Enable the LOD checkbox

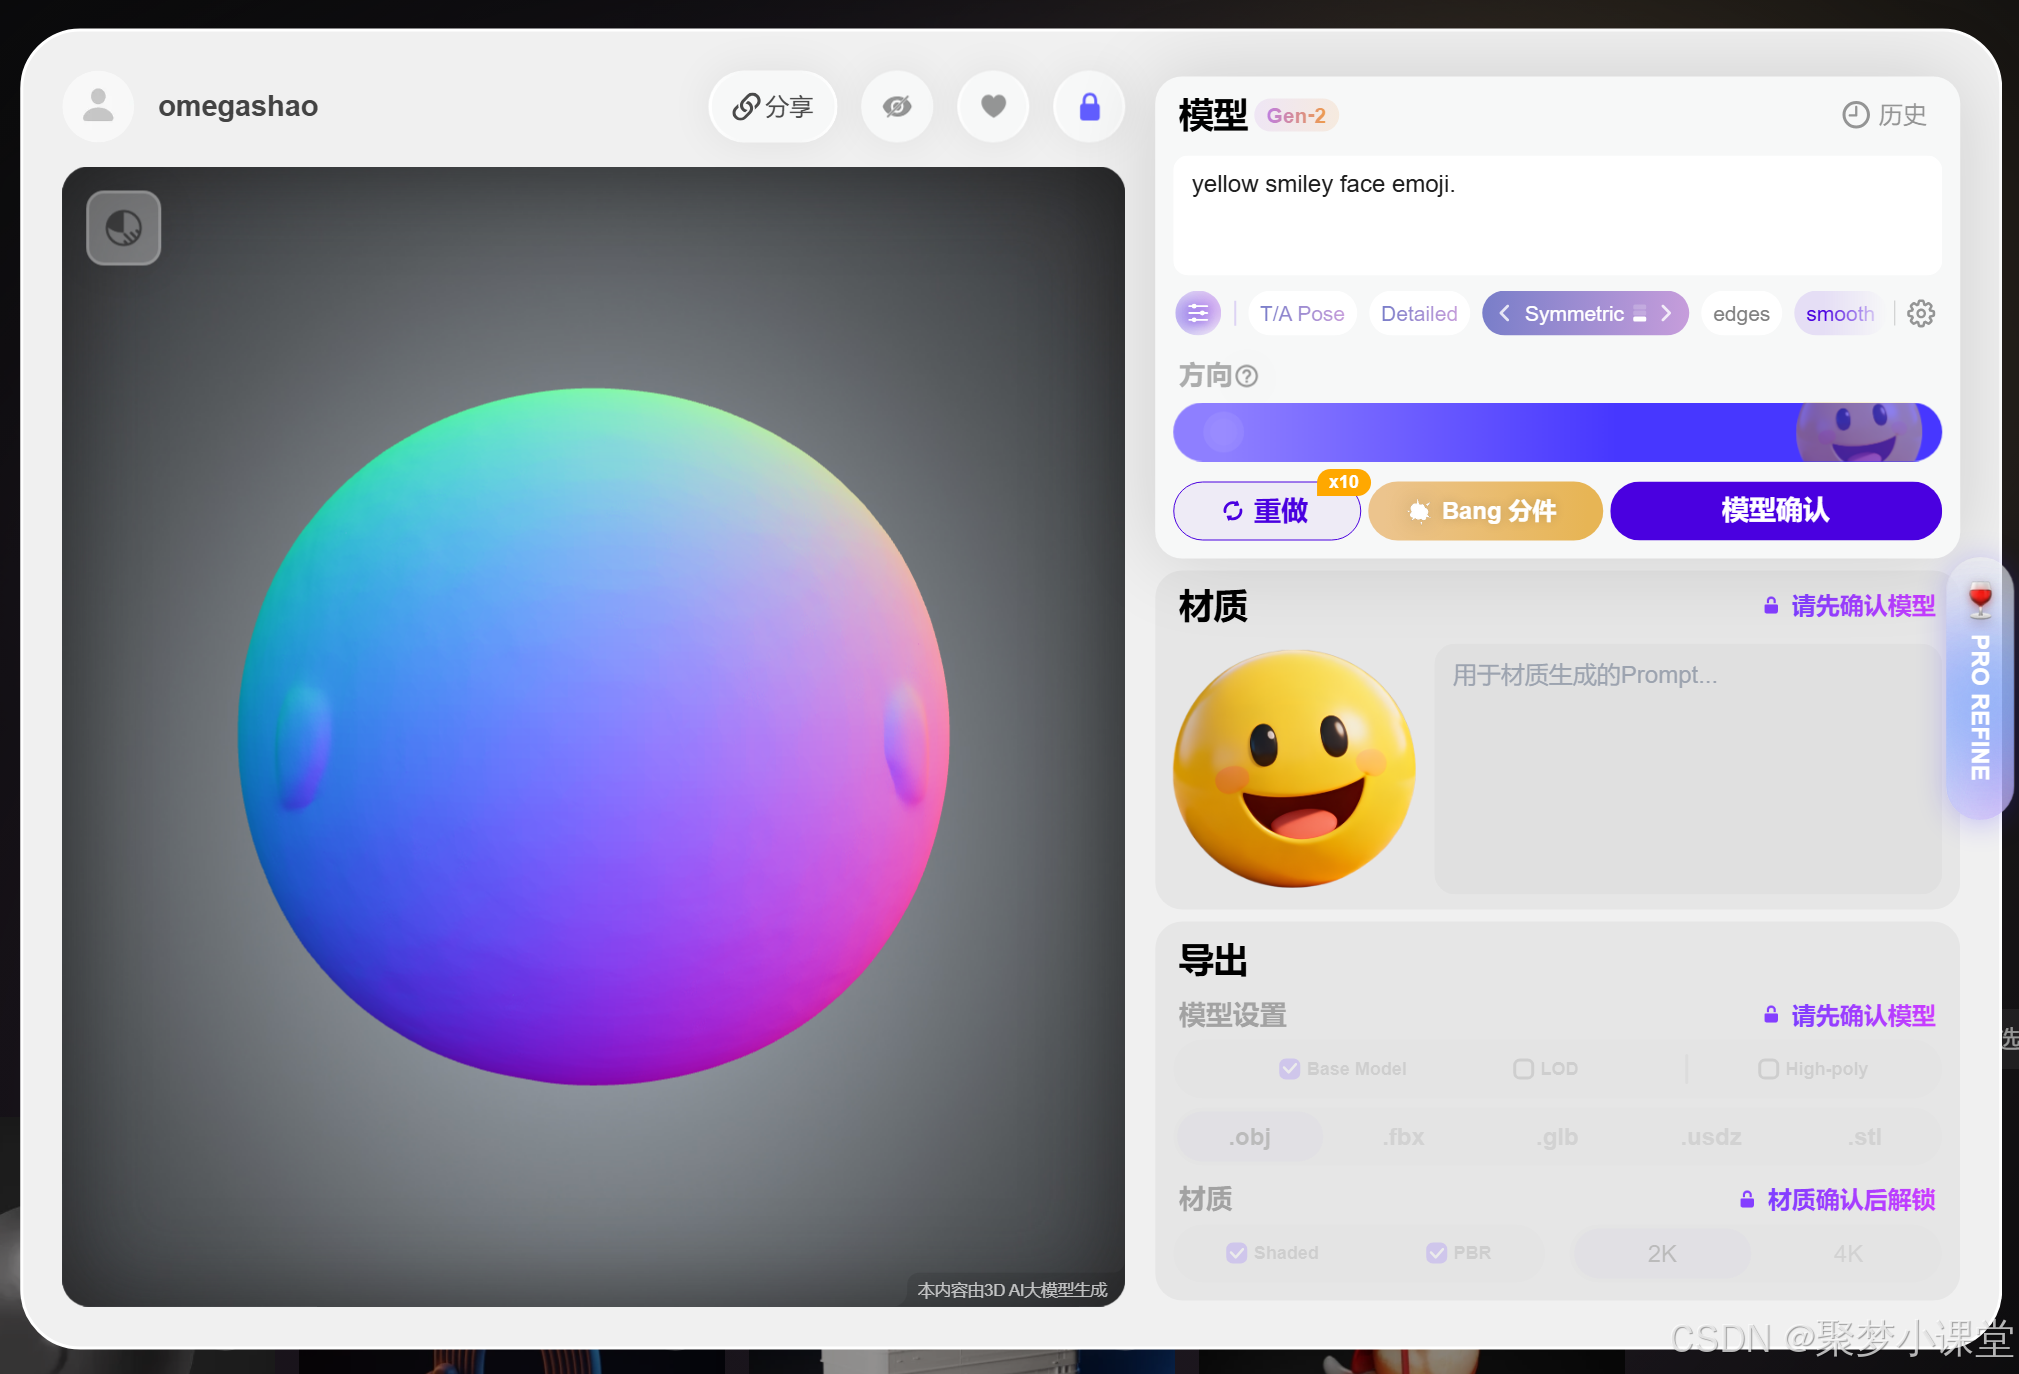(1523, 1069)
